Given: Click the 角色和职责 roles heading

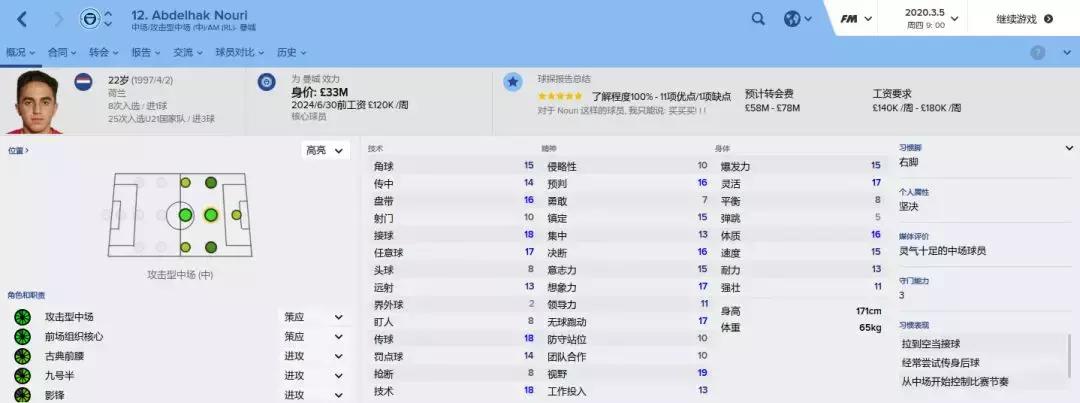Looking at the screenshot, I should tap(26, 295).
